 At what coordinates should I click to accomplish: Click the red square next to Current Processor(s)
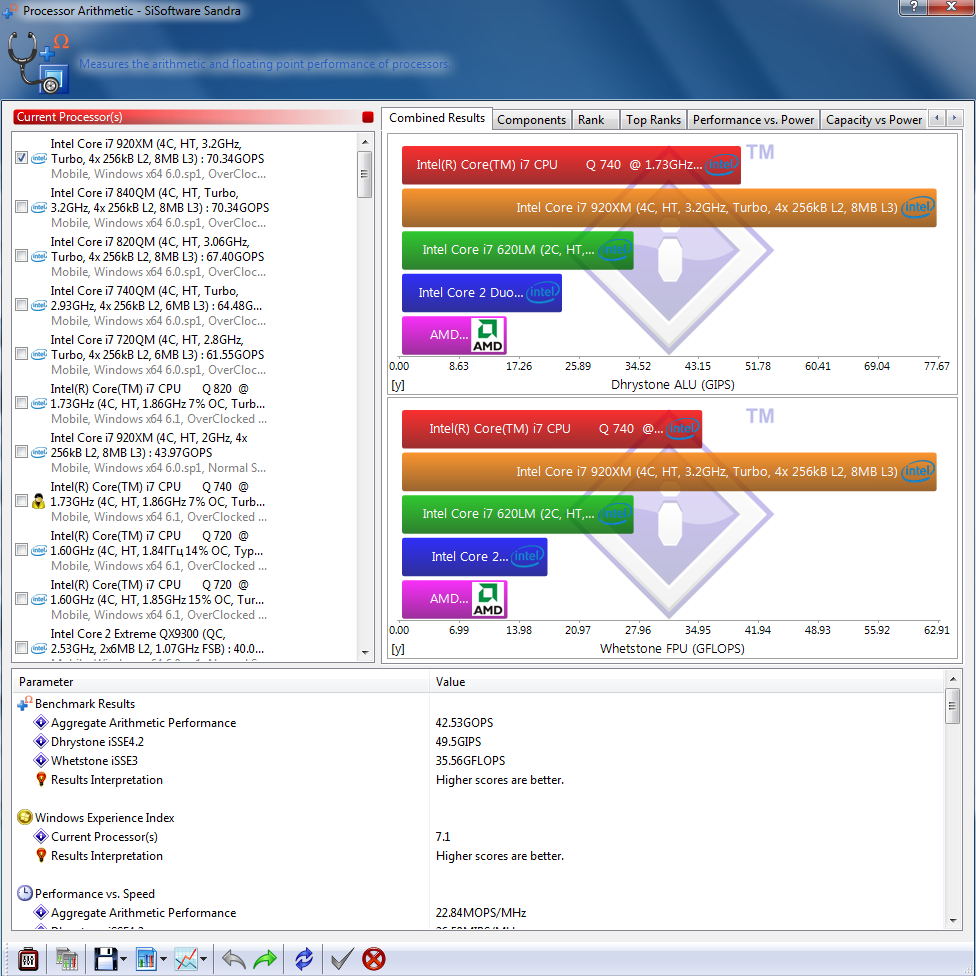click(x=368, y=117)
